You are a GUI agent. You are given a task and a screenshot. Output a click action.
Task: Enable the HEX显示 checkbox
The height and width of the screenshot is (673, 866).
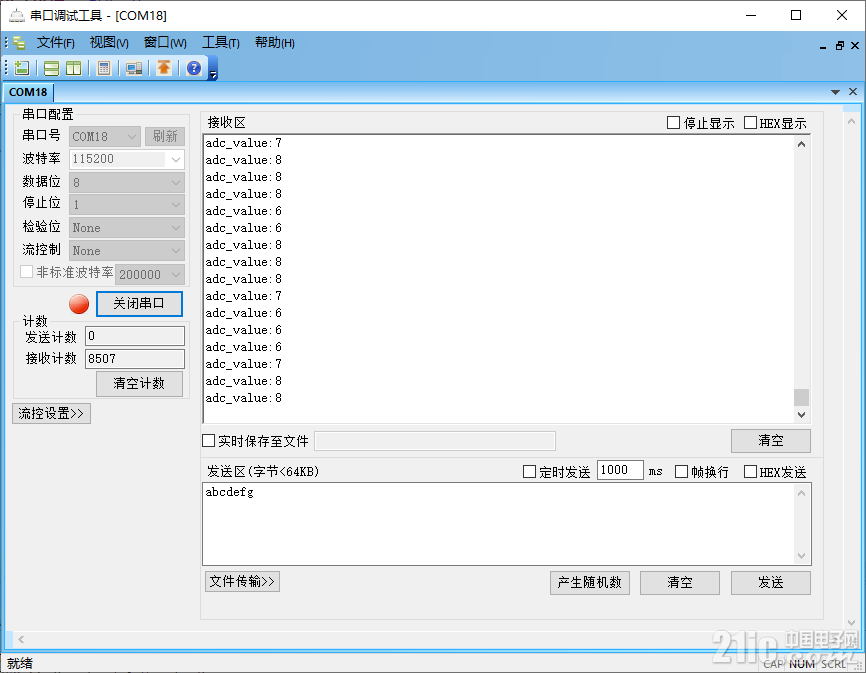(750, 123)
